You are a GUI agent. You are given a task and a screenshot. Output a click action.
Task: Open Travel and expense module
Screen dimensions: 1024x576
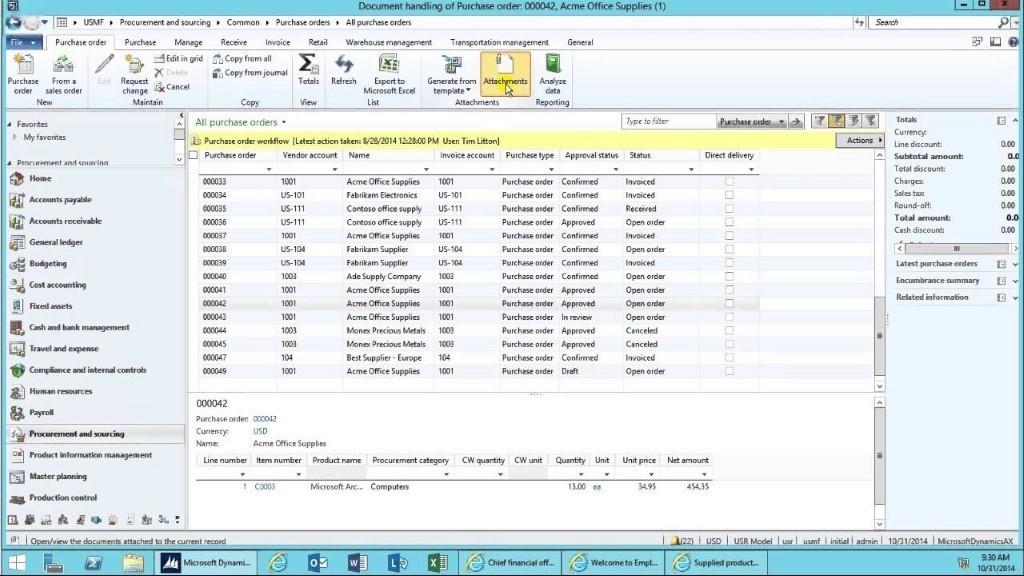click(x=63, y=349)
